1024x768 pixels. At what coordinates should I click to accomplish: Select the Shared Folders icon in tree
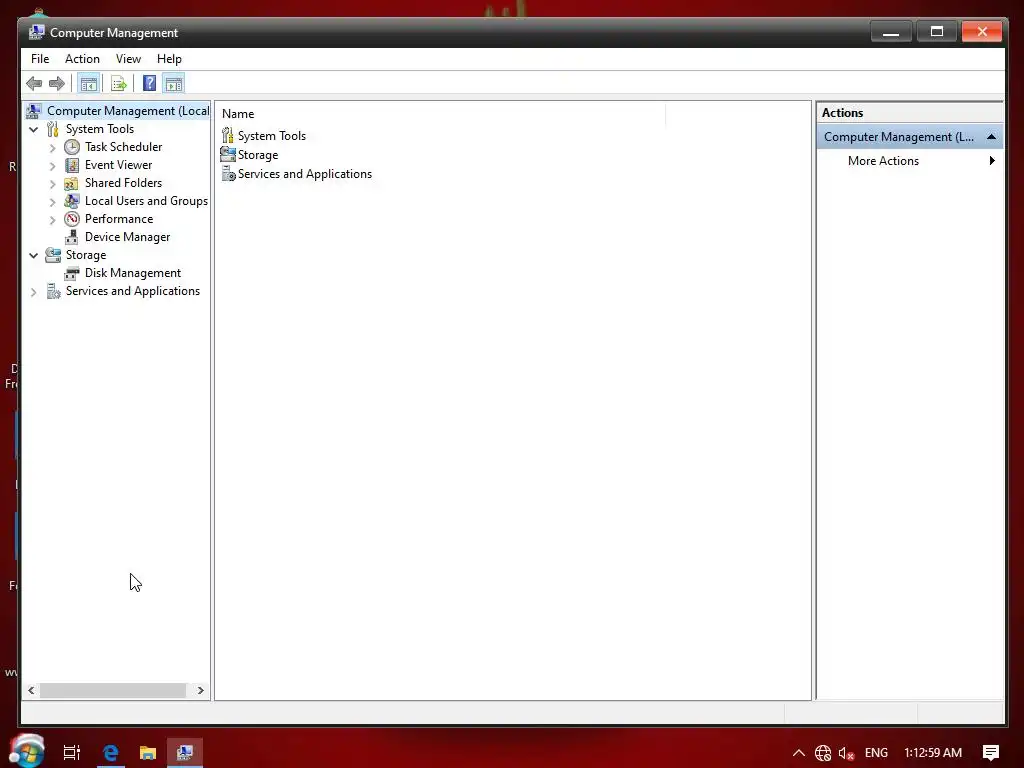[x=72, y=184]
